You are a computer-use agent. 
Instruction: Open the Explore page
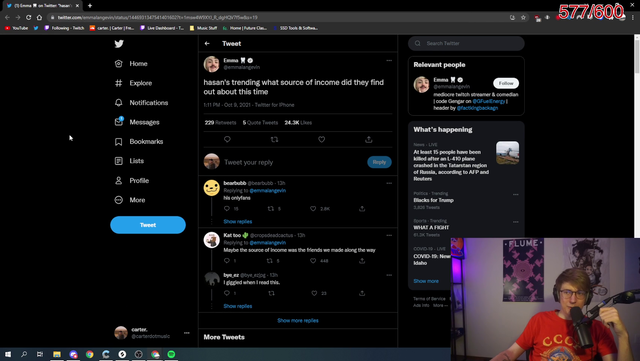(x=133, y=83)
